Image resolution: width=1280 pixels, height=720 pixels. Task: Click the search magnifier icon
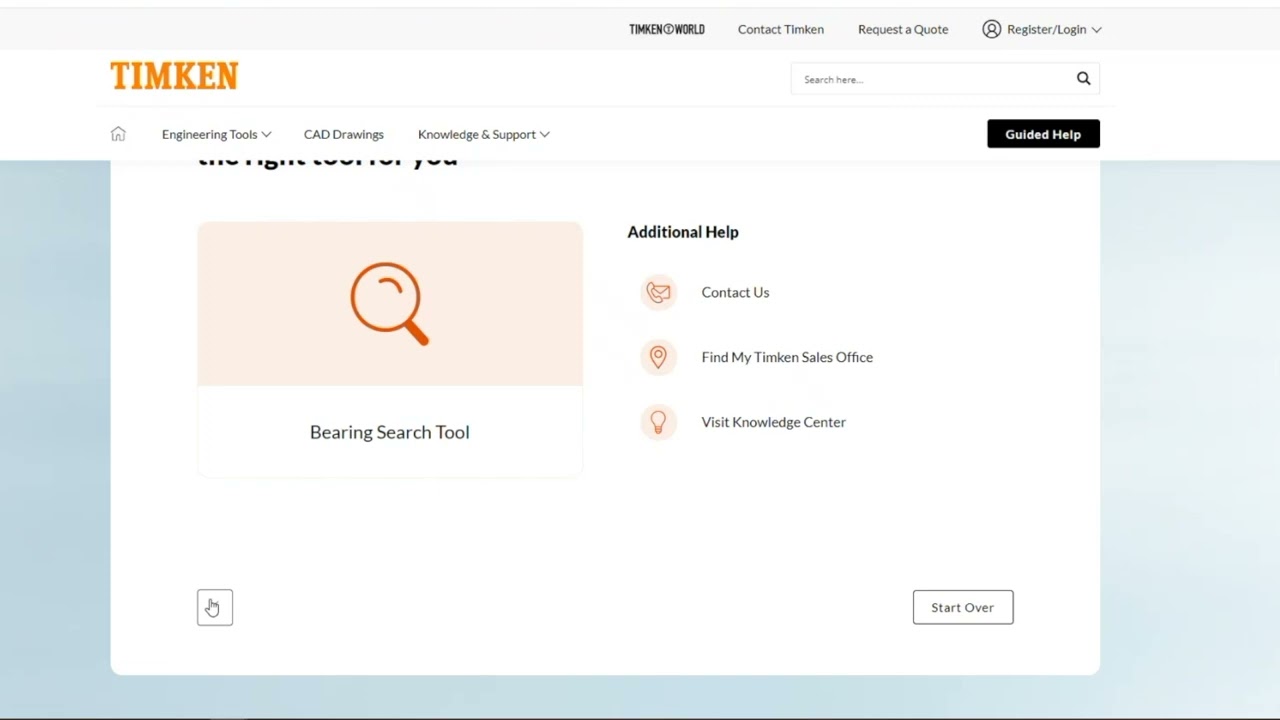click(1083, 79)
